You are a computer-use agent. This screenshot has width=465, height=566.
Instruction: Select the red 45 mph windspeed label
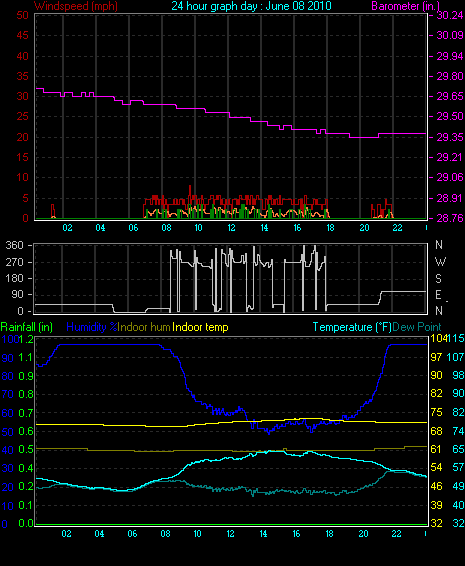click(x=22, y=35)
